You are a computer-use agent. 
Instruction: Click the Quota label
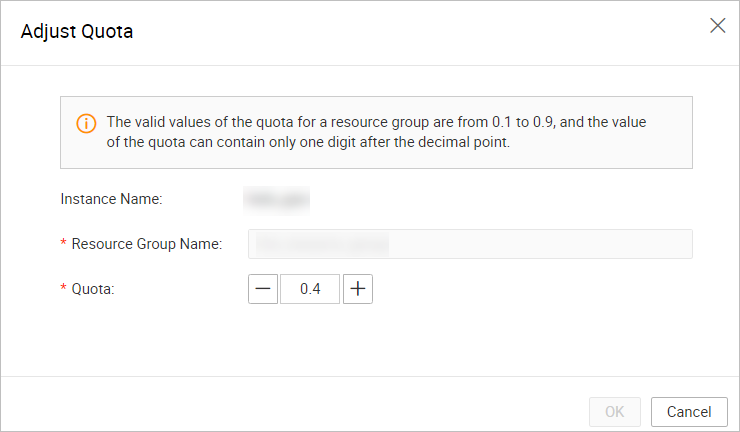coord(93,289)
